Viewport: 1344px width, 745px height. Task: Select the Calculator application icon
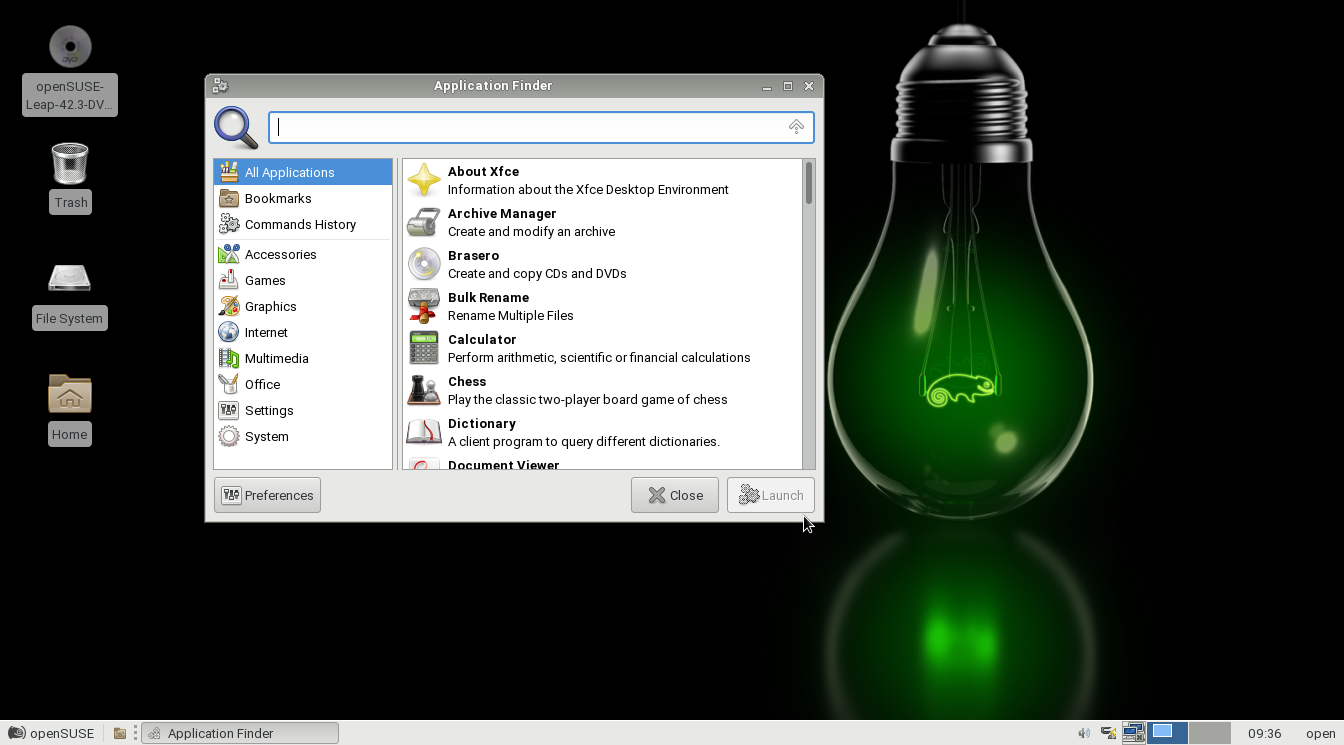(x=424, y=348)
